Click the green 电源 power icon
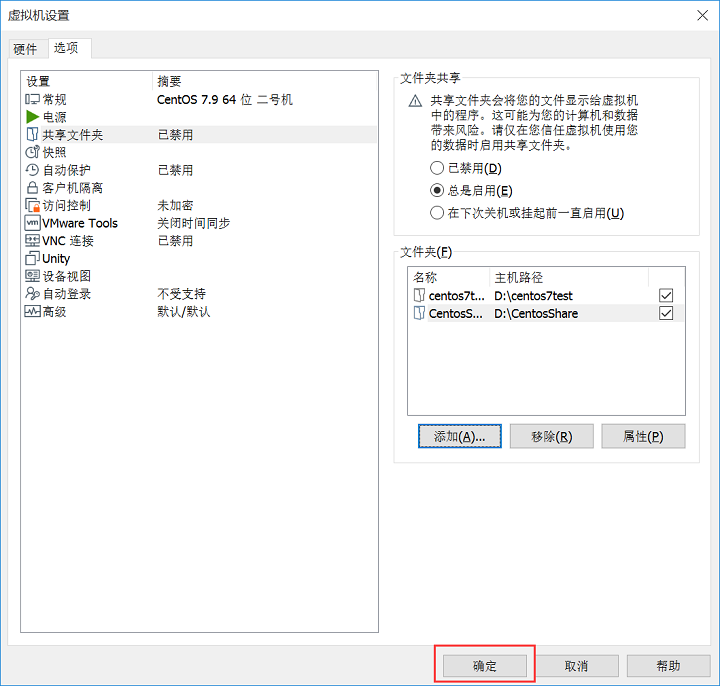This screenshot has height=686, width=720. (32, 117)
